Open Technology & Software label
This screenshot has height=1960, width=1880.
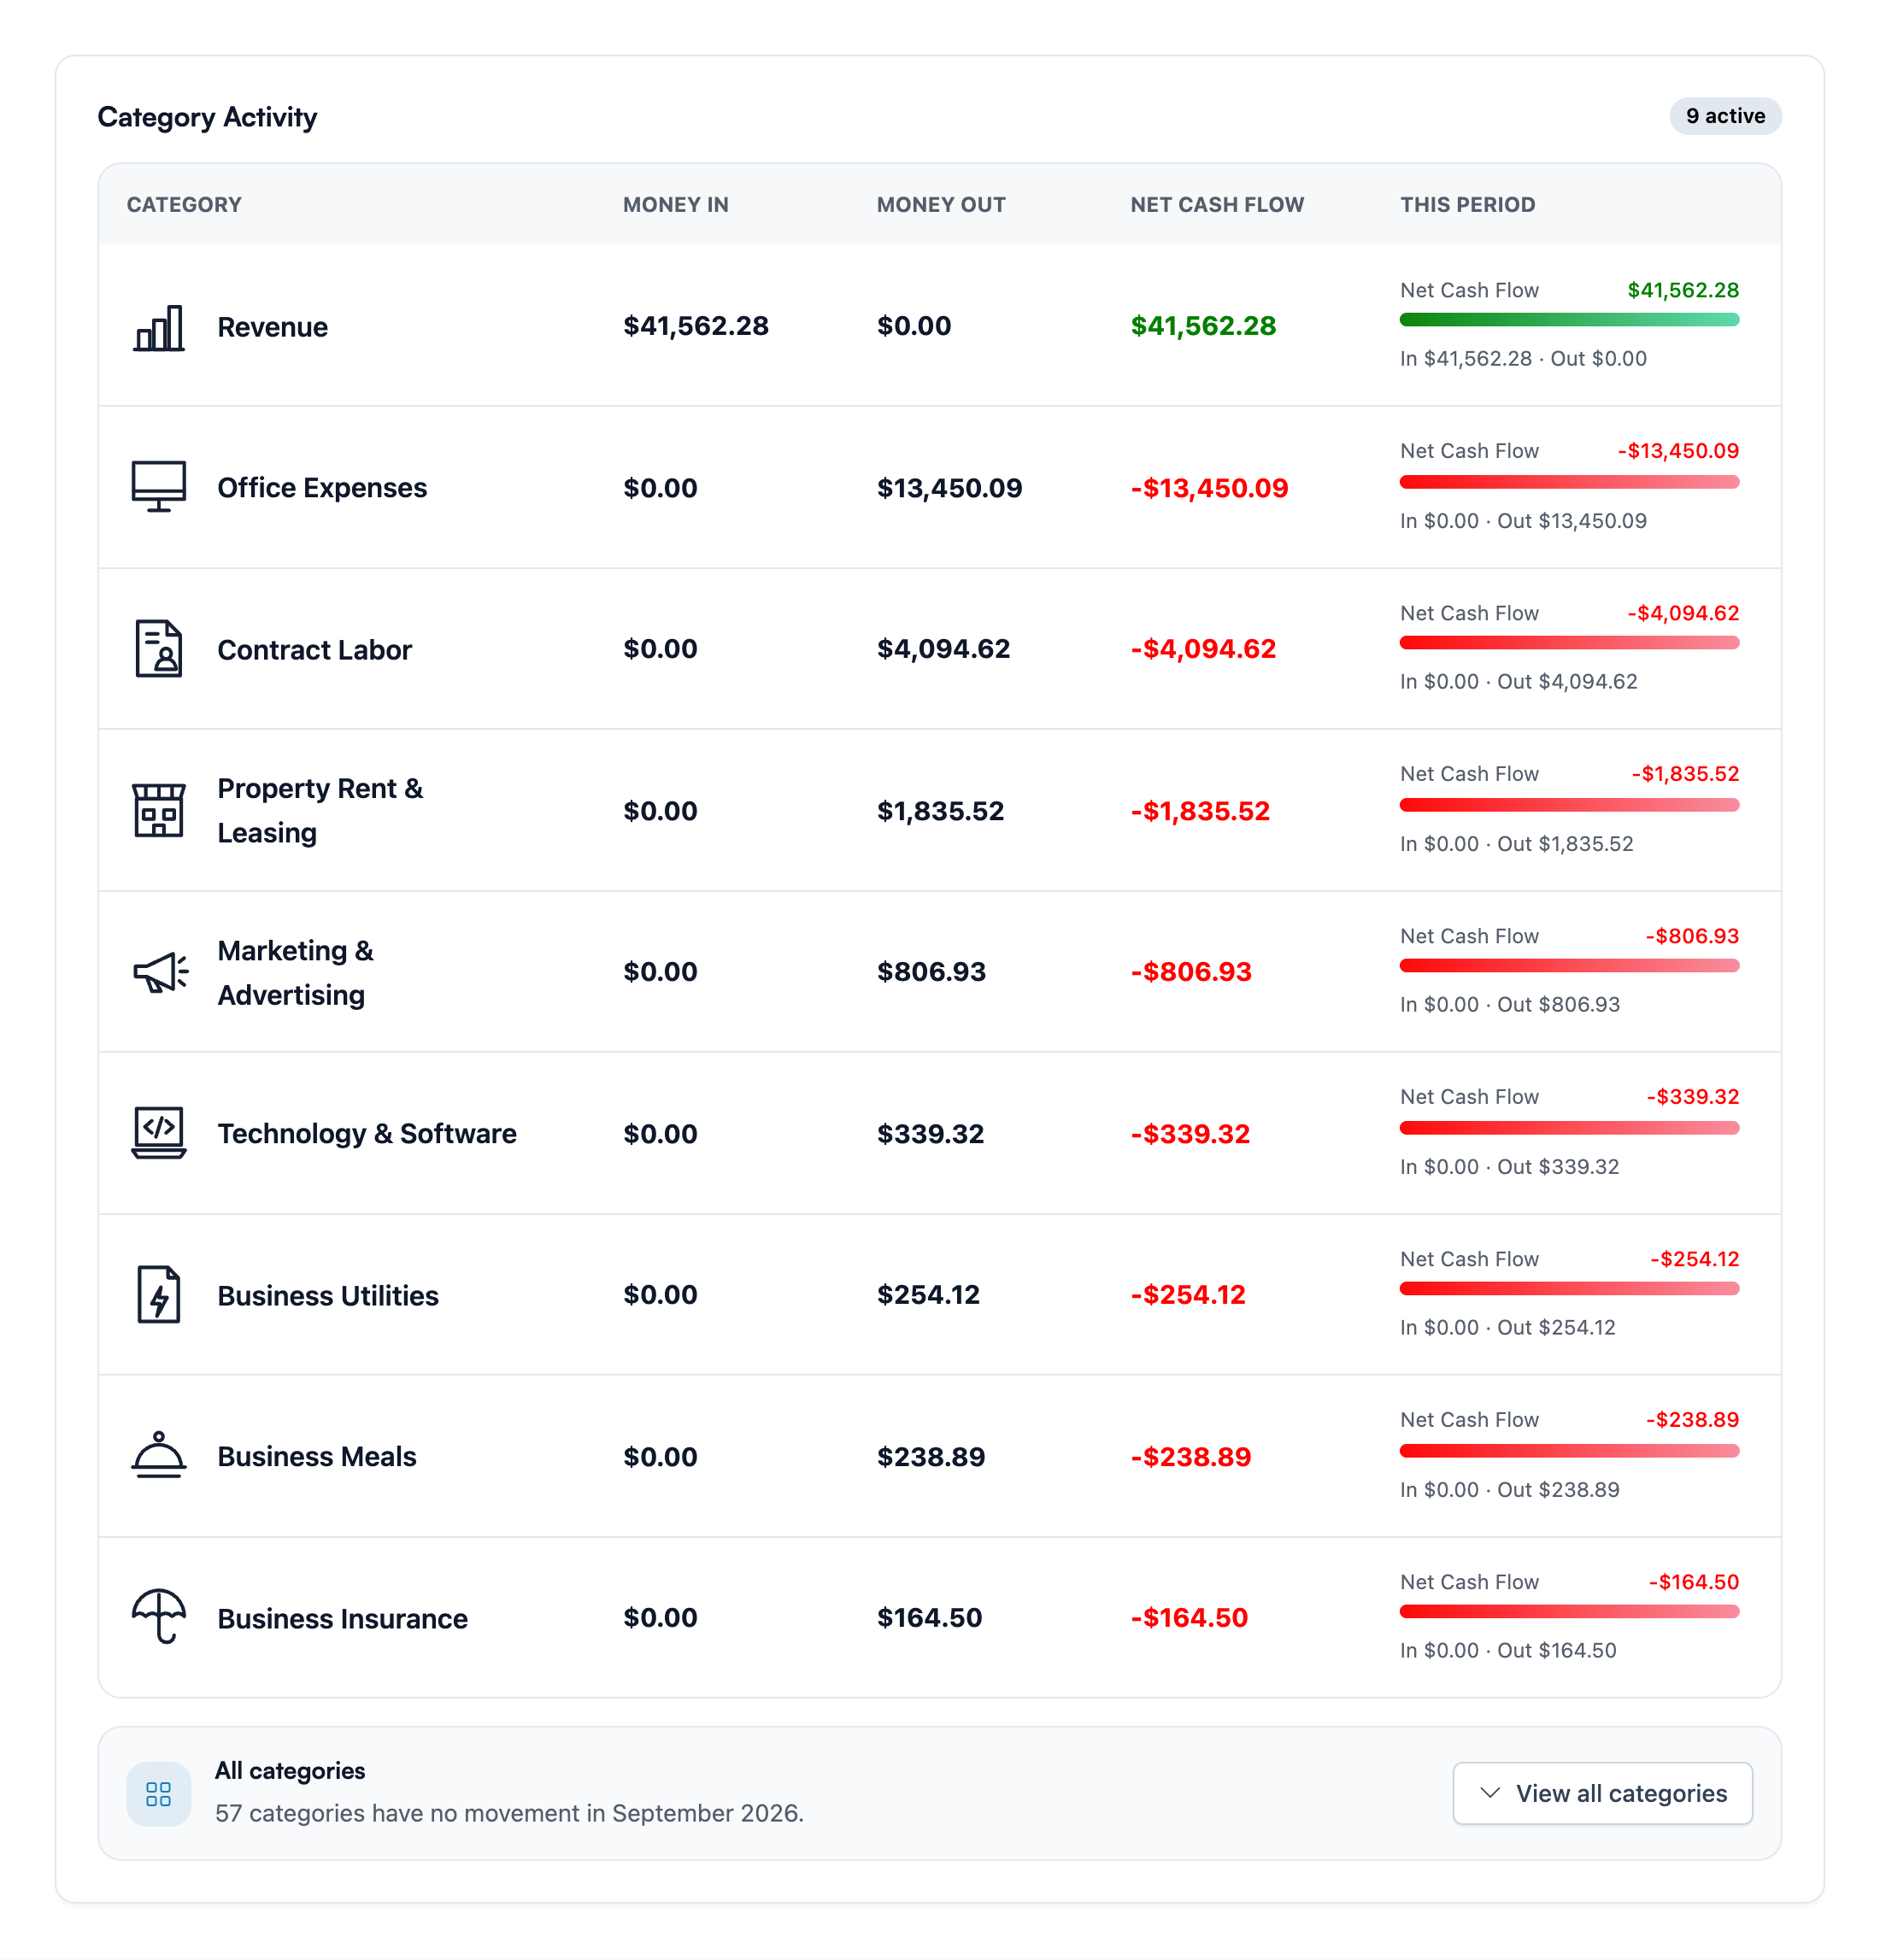point(367,1134)
